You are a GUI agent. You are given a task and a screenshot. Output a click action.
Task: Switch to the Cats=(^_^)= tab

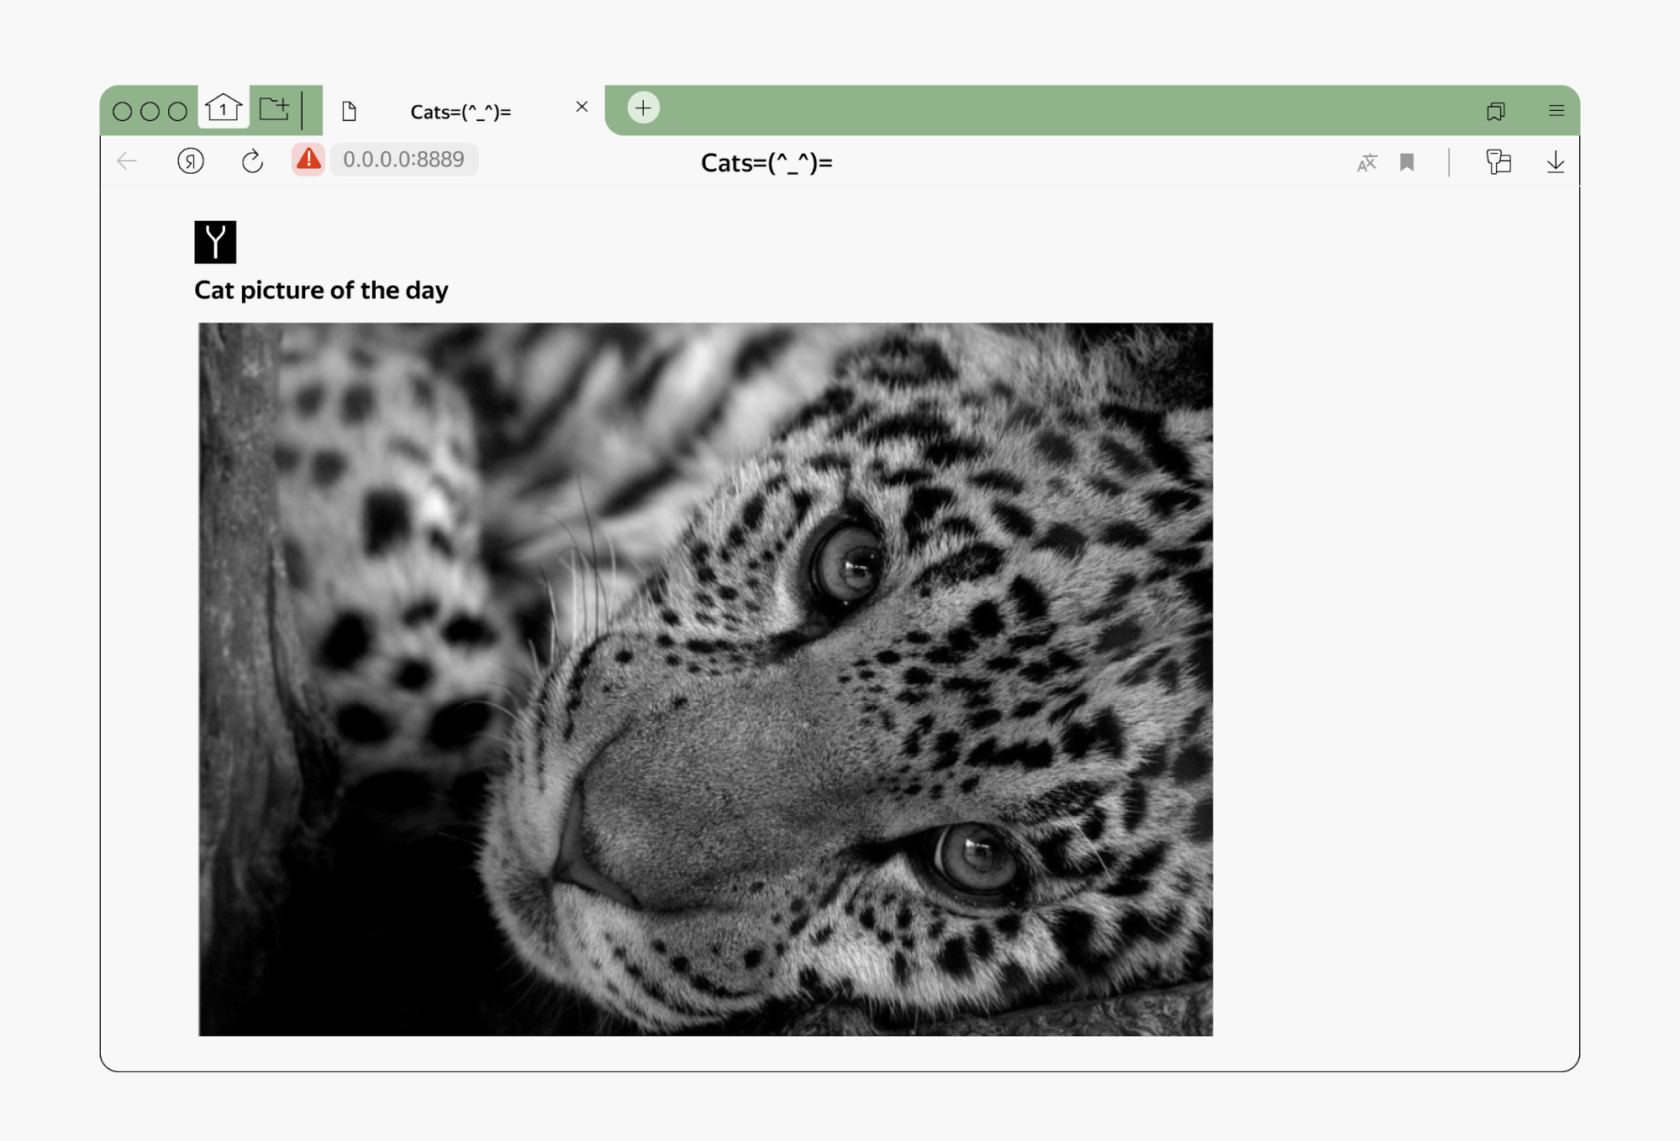click(x=461, y=112)
